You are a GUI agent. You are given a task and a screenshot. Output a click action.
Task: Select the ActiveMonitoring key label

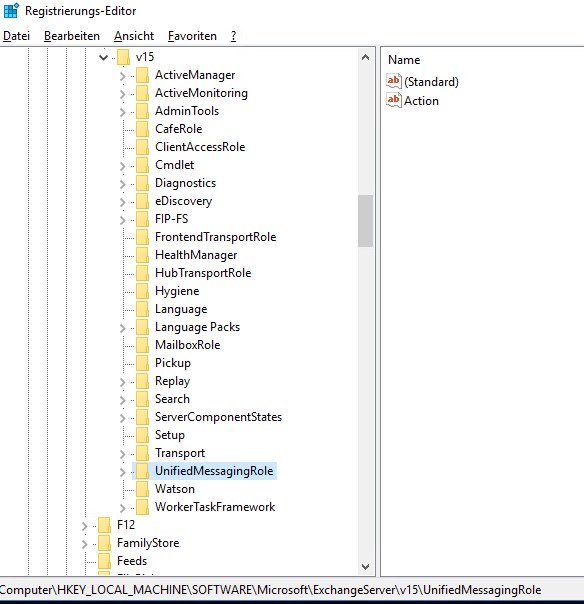click(x=201, y=93)
